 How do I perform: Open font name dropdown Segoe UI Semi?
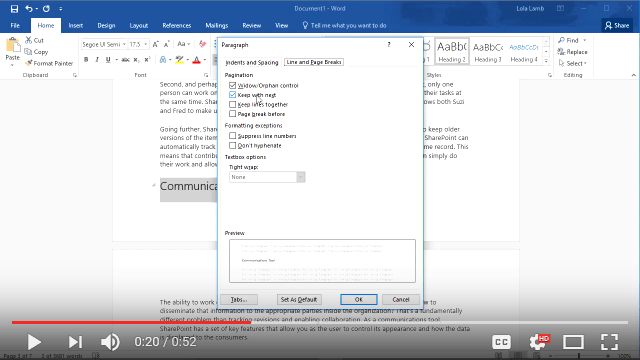pos(124,44)
